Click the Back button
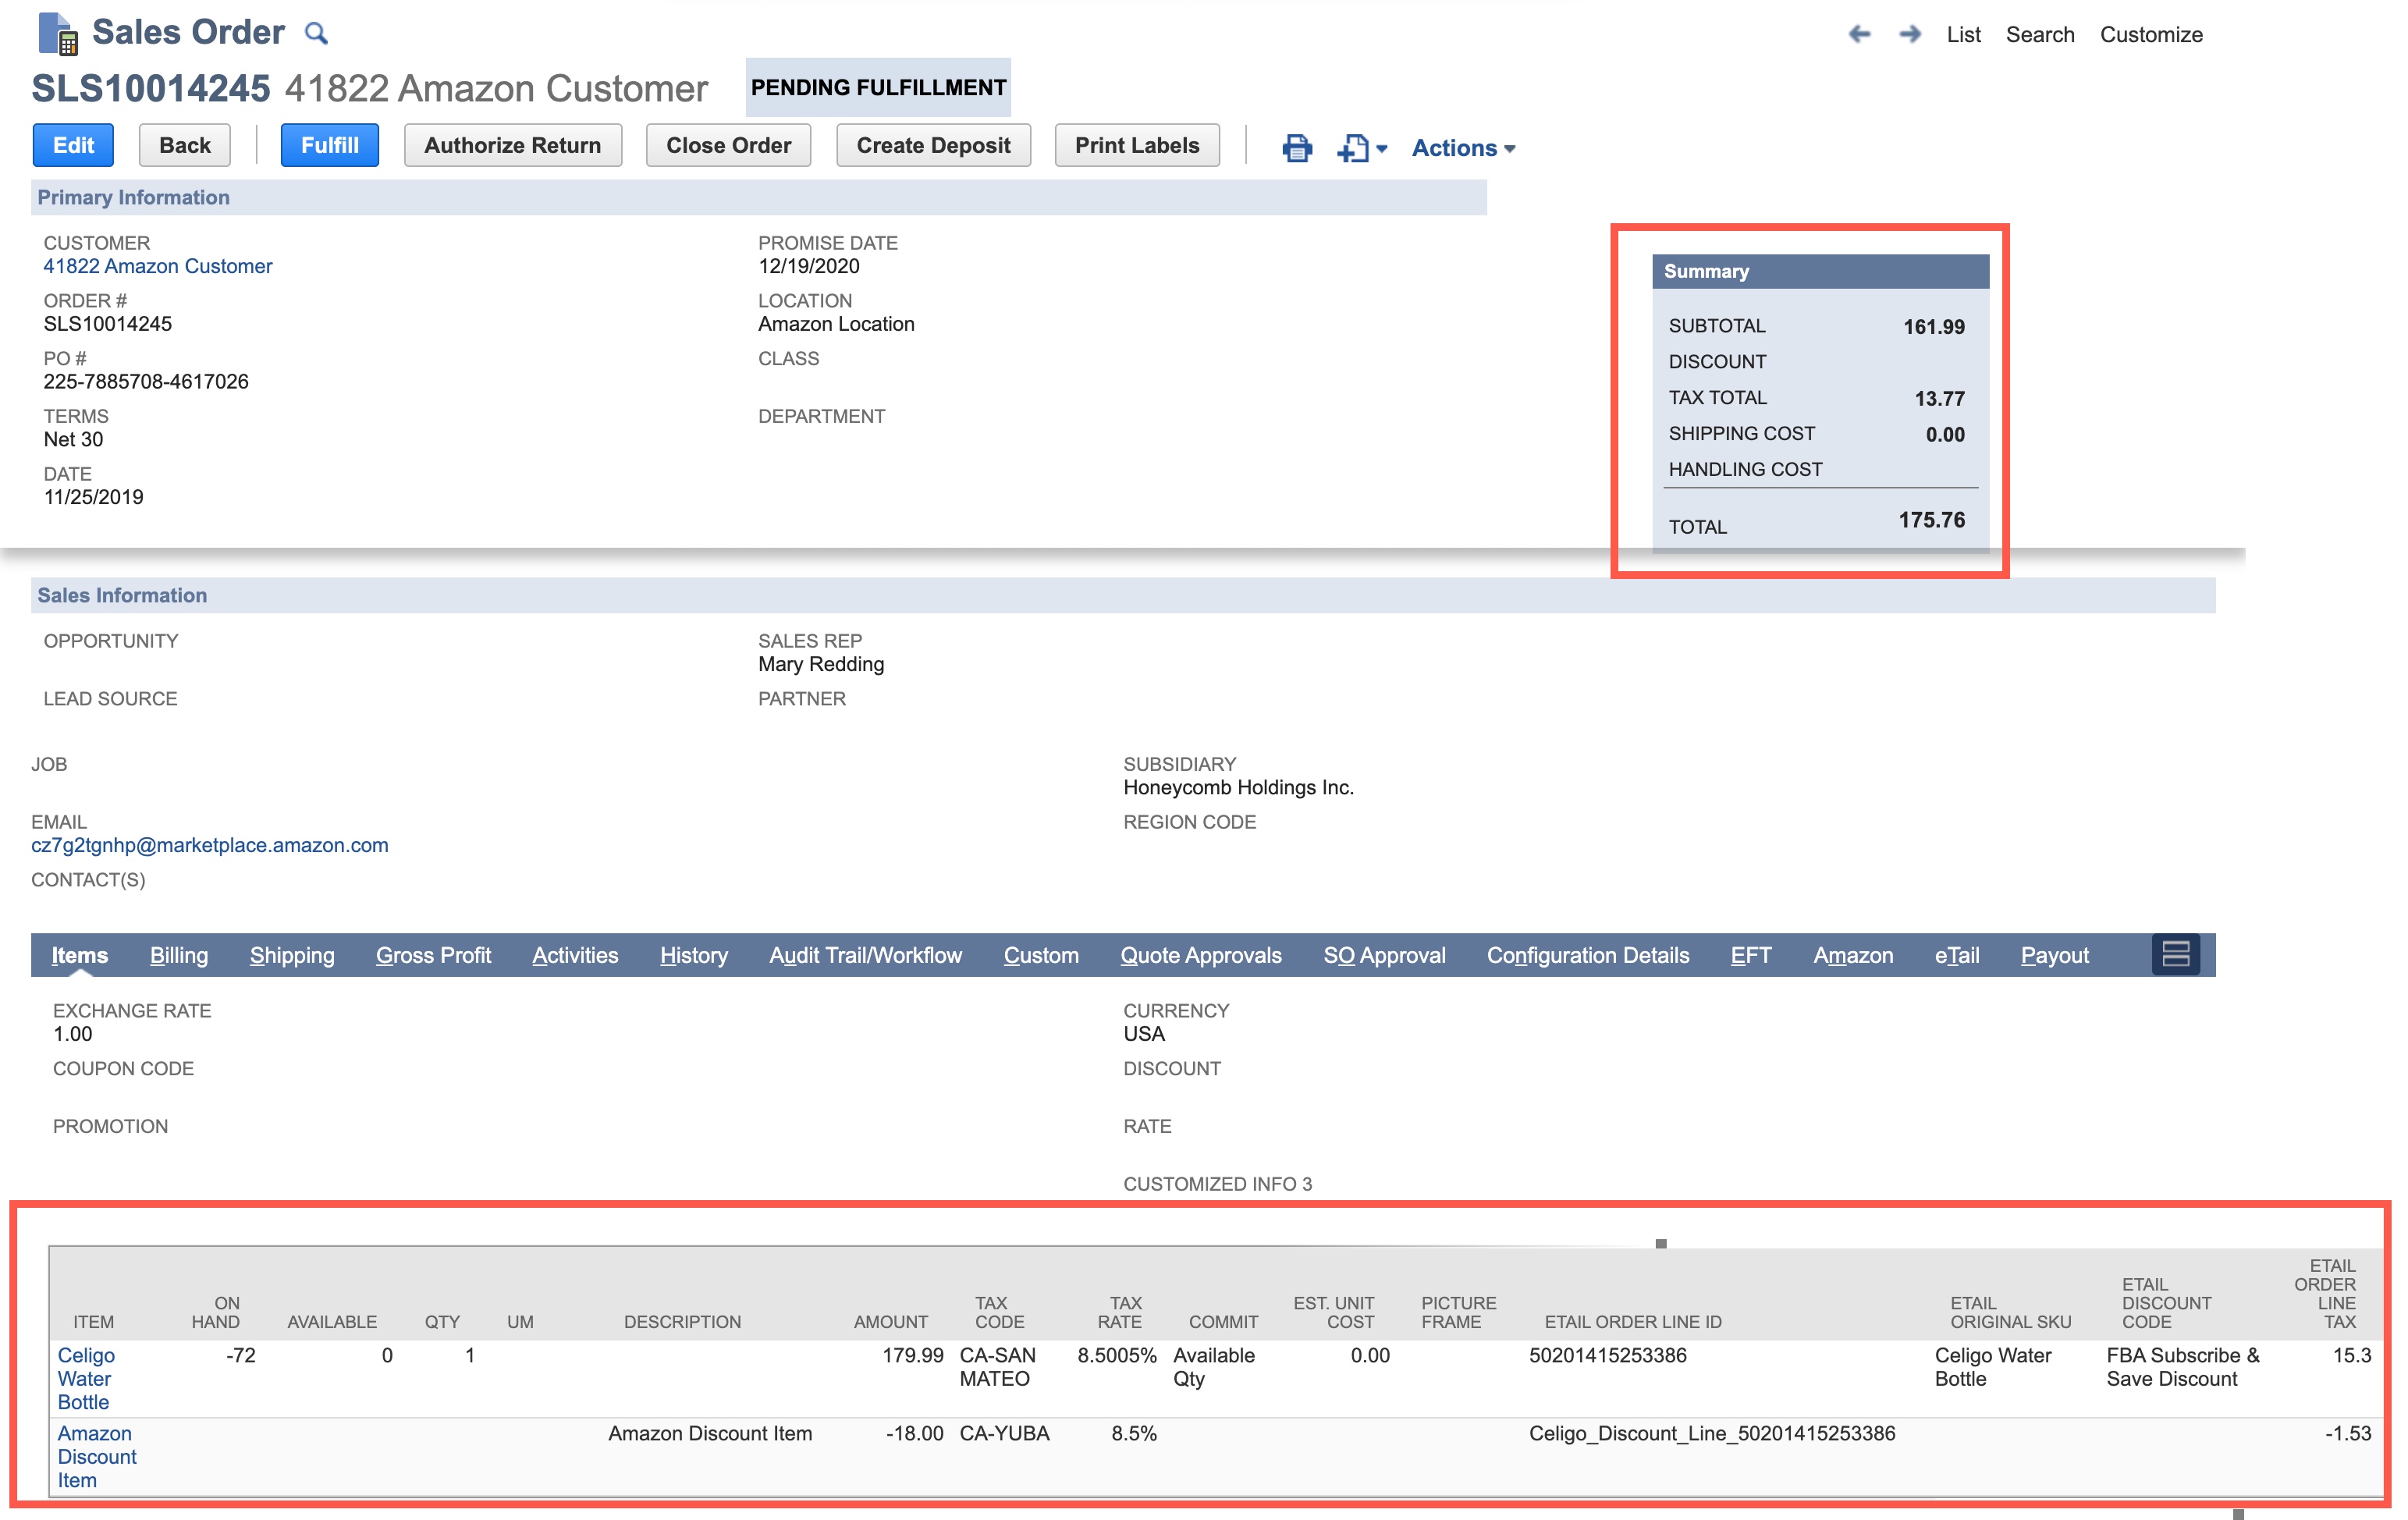2408x1520 pixels. [185, 145]
